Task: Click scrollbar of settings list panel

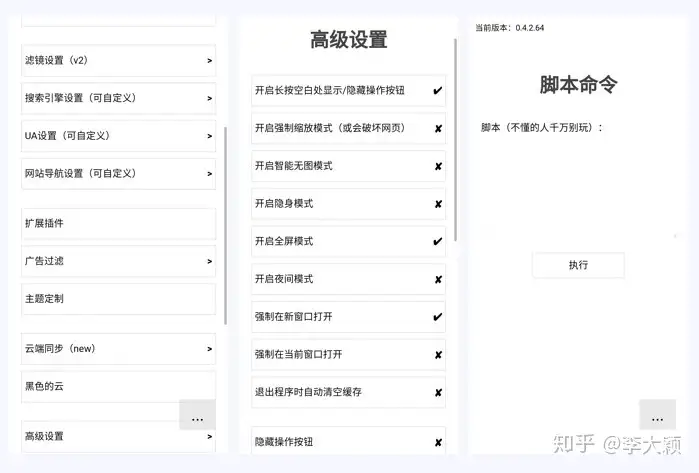Action: point(225,226)
